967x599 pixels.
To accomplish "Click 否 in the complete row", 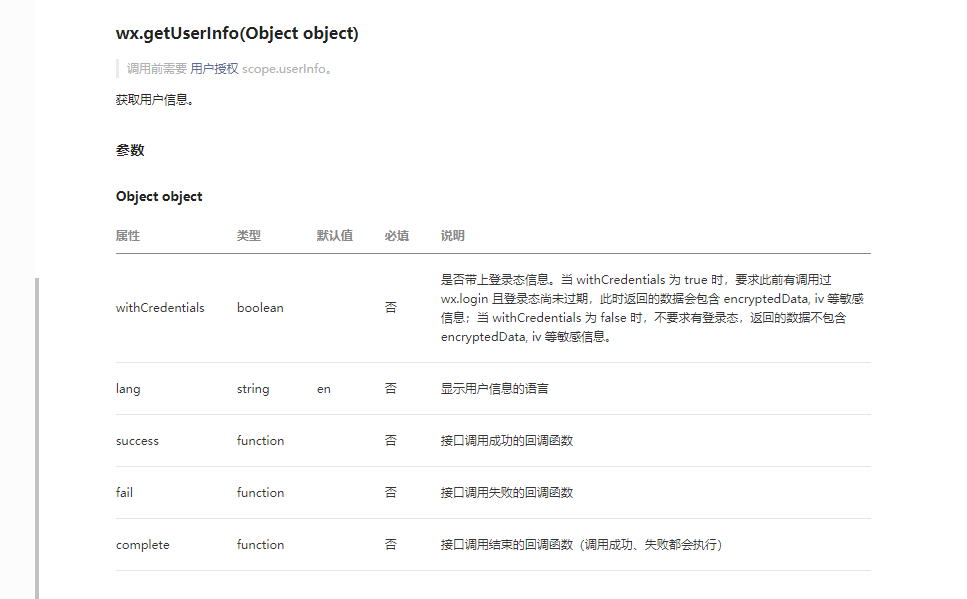I will tap(391, 544).
